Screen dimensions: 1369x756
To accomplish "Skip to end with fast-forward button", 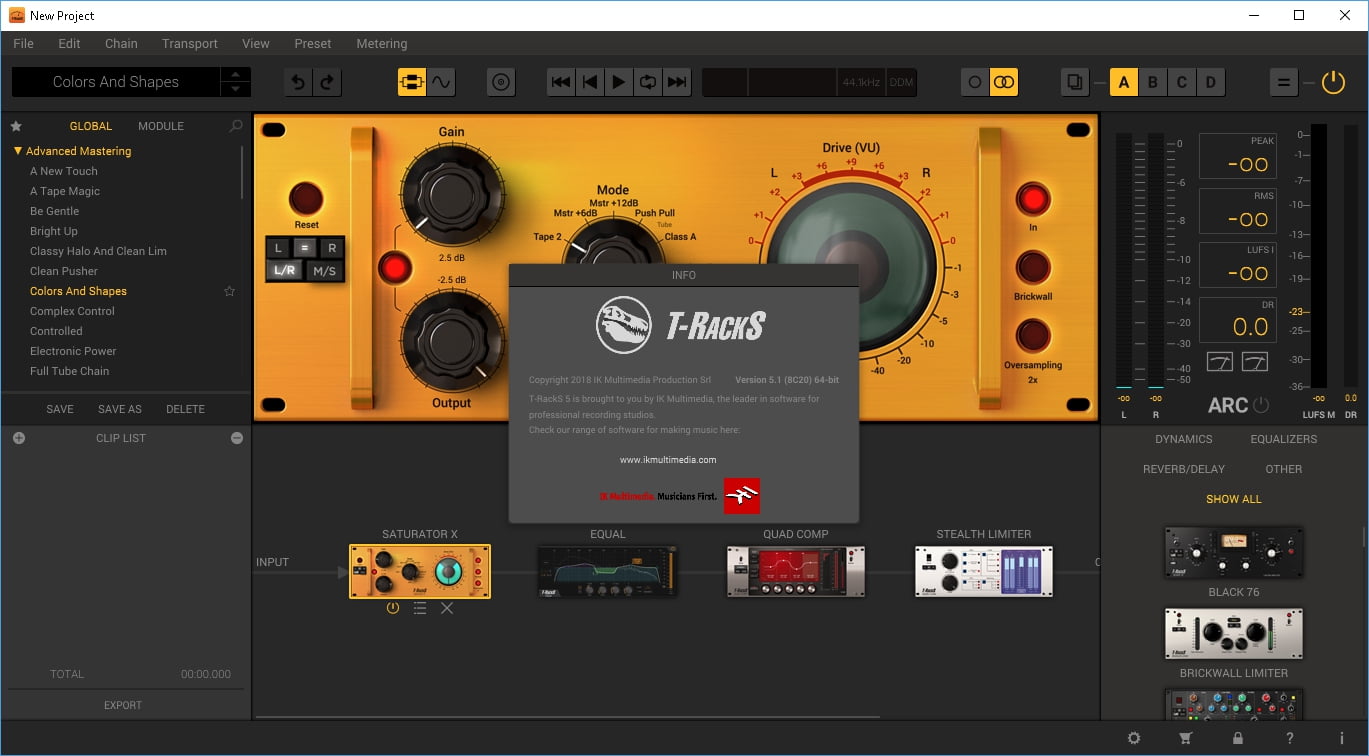I will [677, 82].
